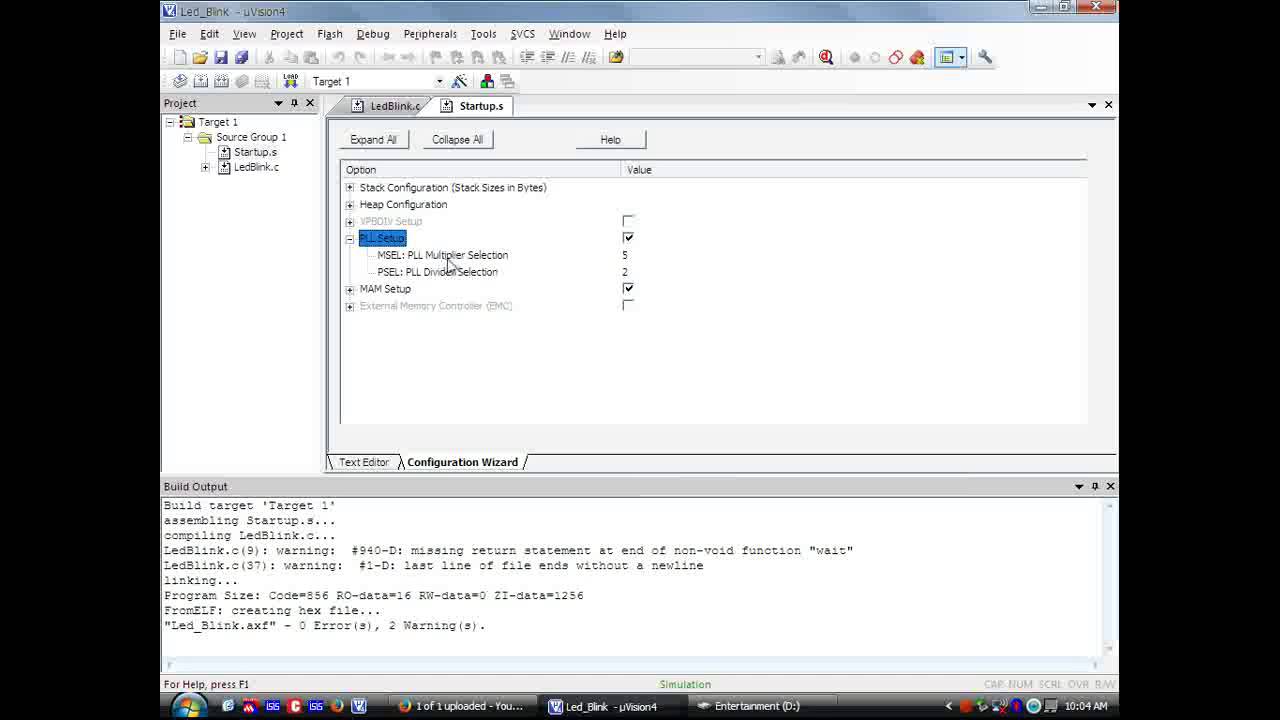Create a new file with toolbar icon
This screenshot has width=1280, height=720.
179,57
